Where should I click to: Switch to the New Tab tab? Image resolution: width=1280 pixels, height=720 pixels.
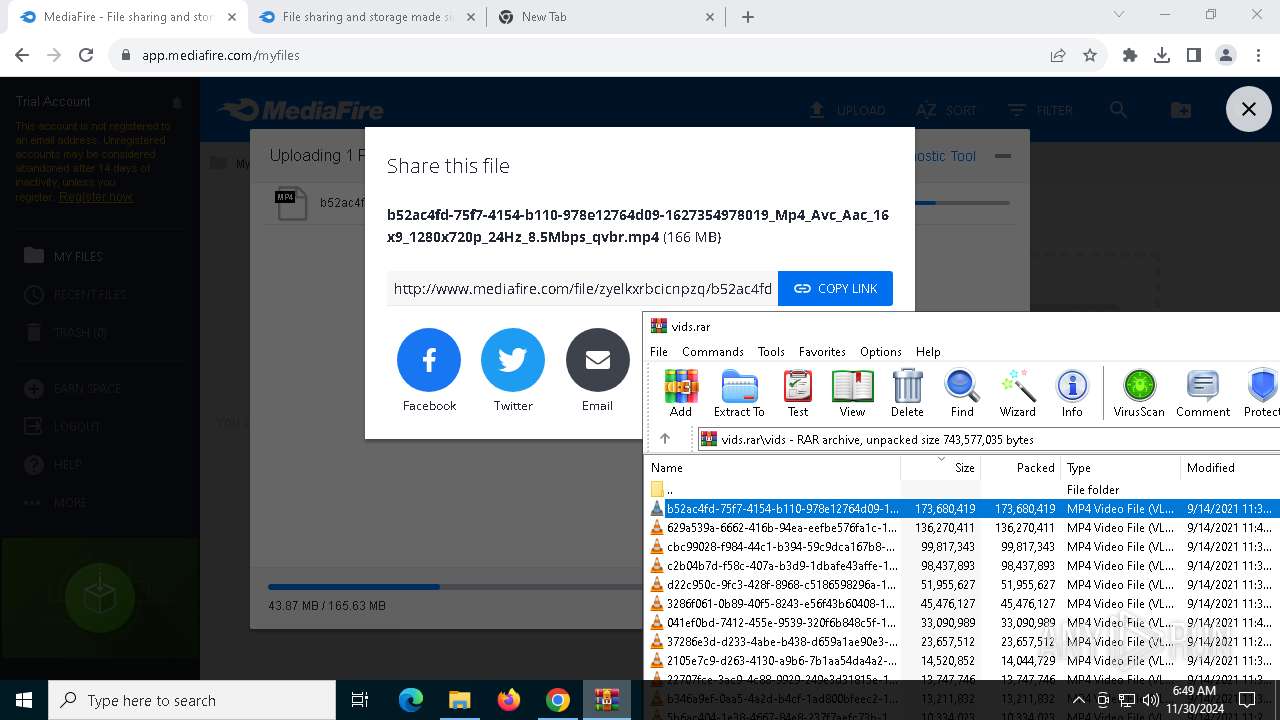(x=605, y=17)
